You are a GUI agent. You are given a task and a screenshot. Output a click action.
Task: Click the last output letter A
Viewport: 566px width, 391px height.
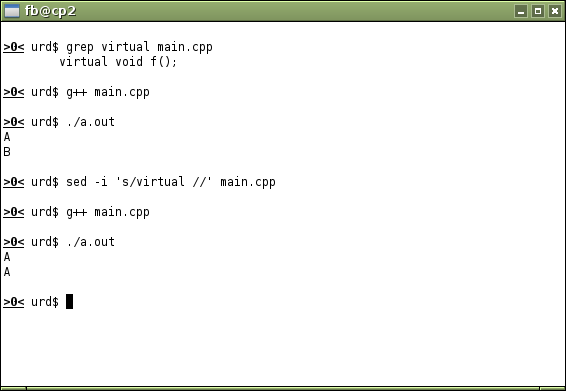tap(7, 272)
